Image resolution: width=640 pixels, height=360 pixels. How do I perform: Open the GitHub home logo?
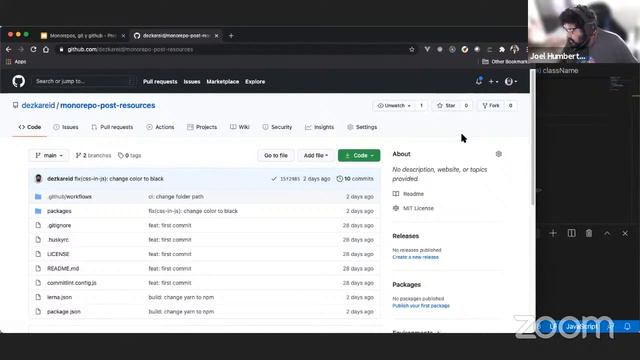pyautogui.click(x=18, y=81)
